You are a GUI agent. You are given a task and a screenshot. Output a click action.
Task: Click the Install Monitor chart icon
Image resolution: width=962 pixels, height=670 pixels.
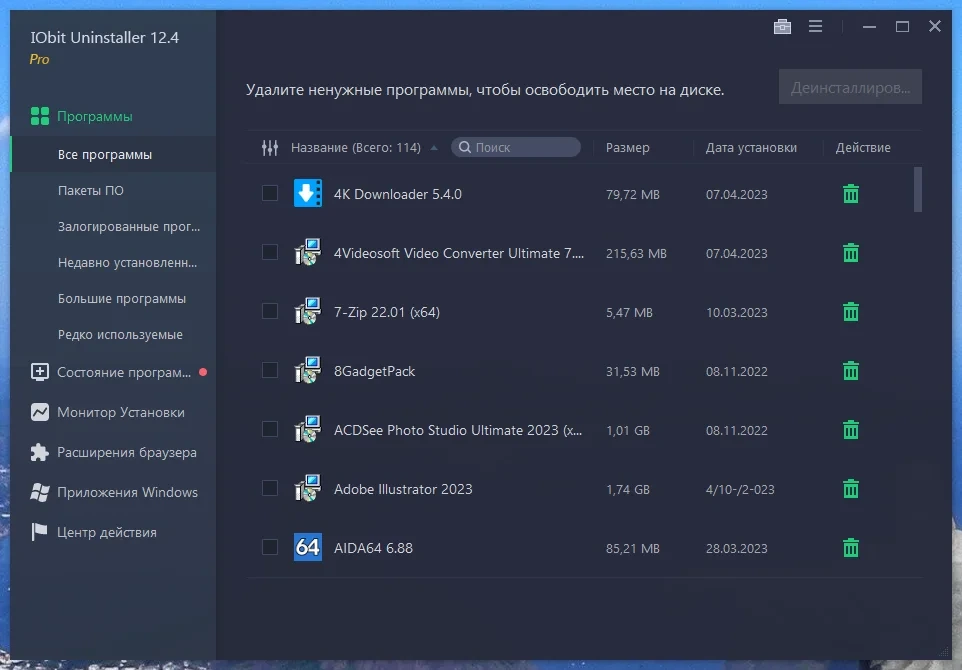coord(40,412)
